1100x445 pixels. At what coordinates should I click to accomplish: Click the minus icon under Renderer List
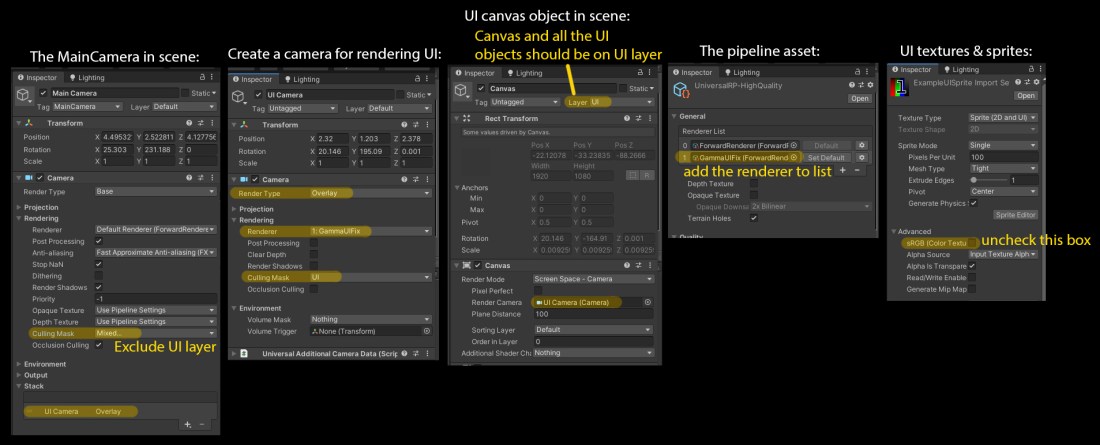858,171
